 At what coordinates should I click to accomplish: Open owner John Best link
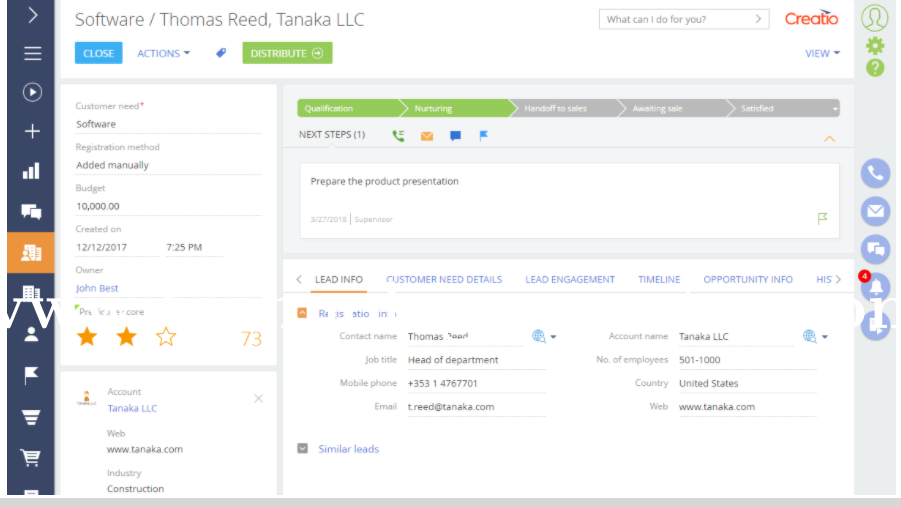[x=97, y=288]
